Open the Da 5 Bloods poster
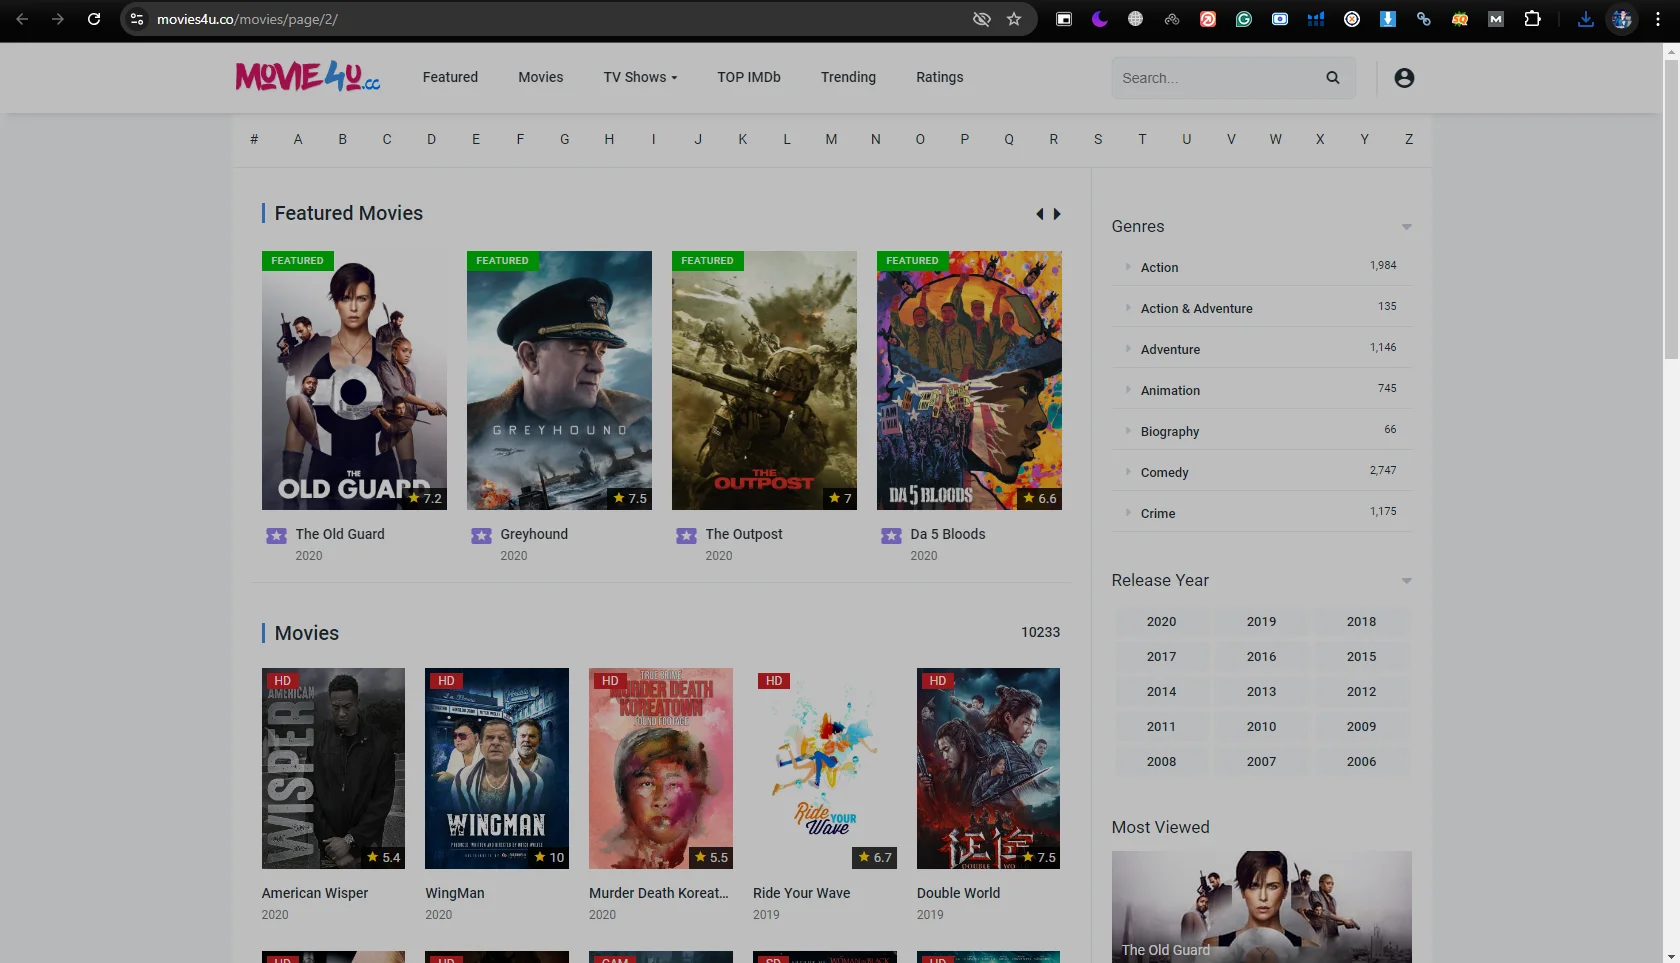The image size is (1680, 963). [x=969, y=380]
